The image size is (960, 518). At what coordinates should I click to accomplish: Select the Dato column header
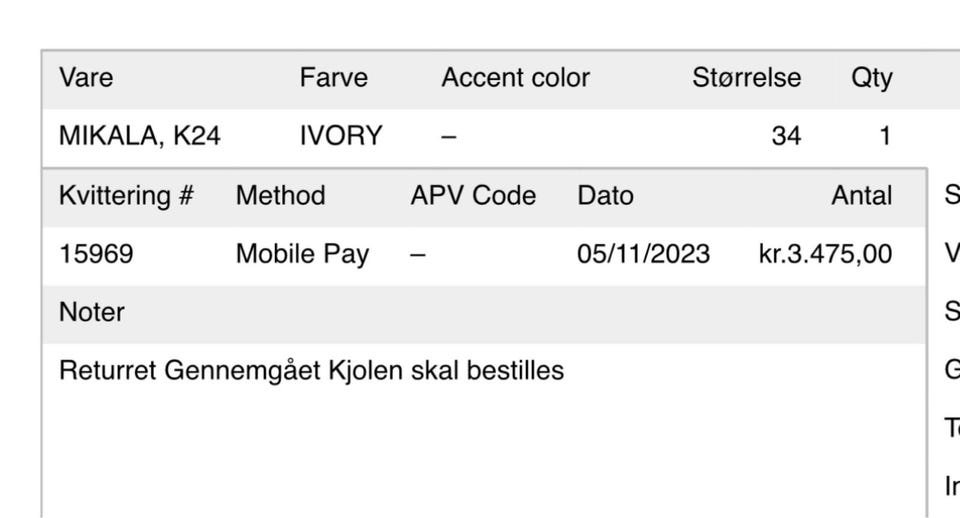coord(605,196)
